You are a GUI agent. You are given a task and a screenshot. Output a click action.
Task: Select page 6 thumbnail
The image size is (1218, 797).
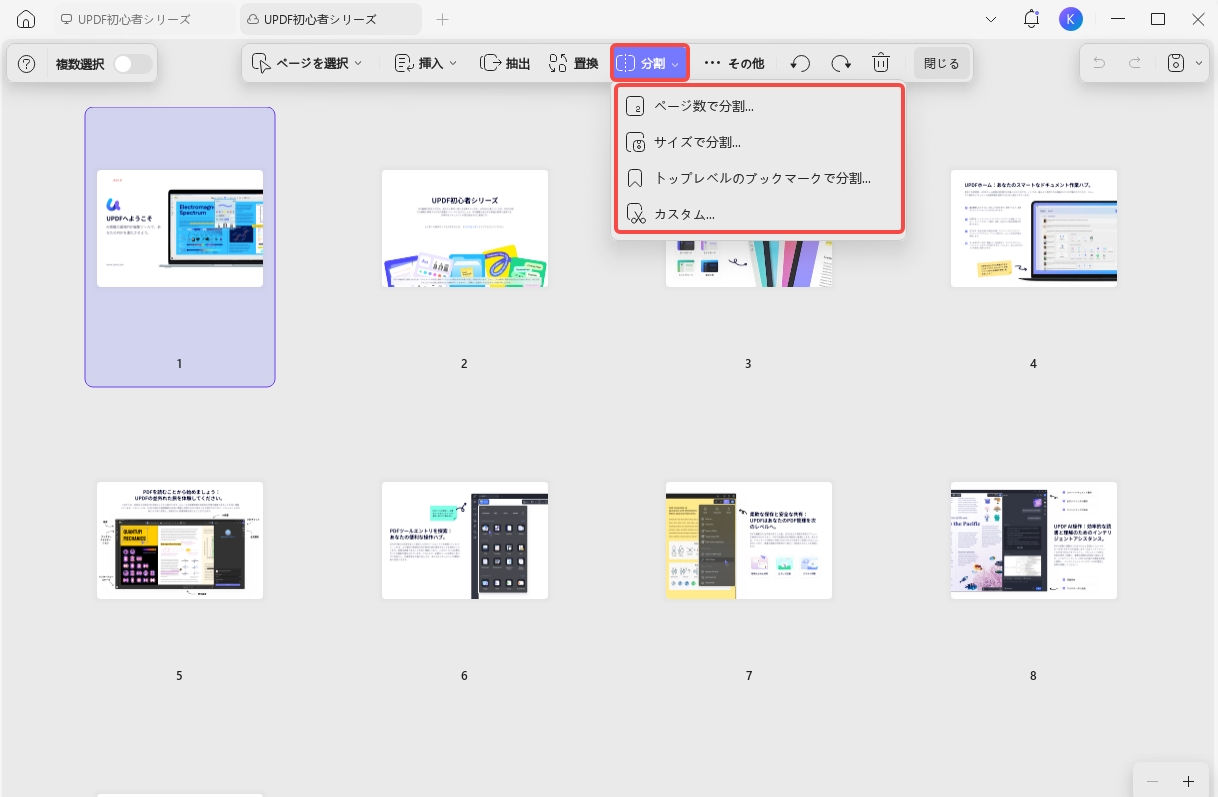point(465,541)
